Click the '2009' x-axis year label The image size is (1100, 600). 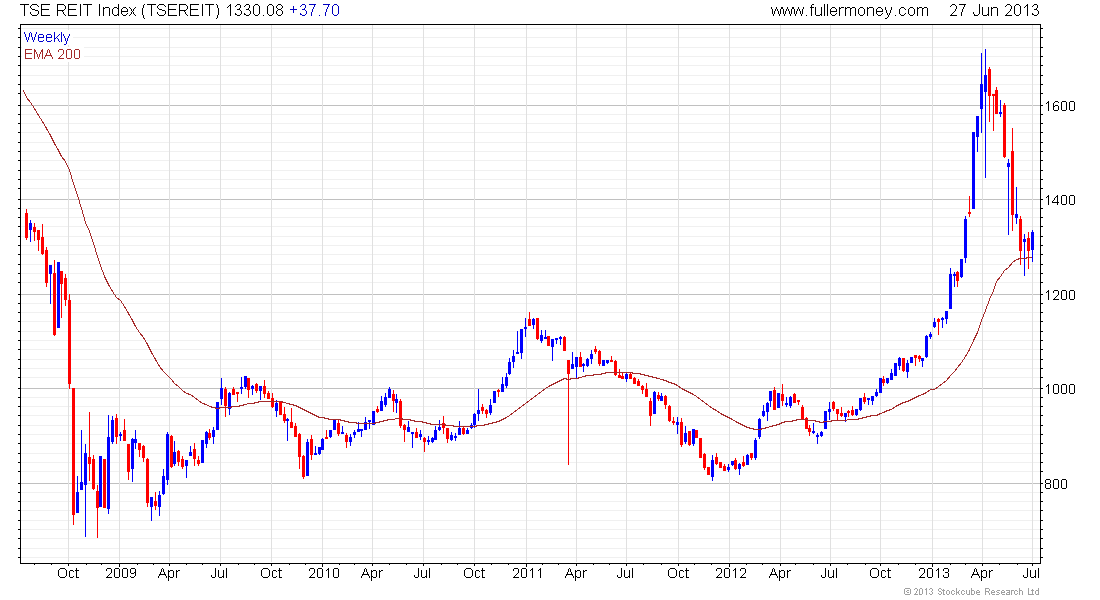[121, 573]
